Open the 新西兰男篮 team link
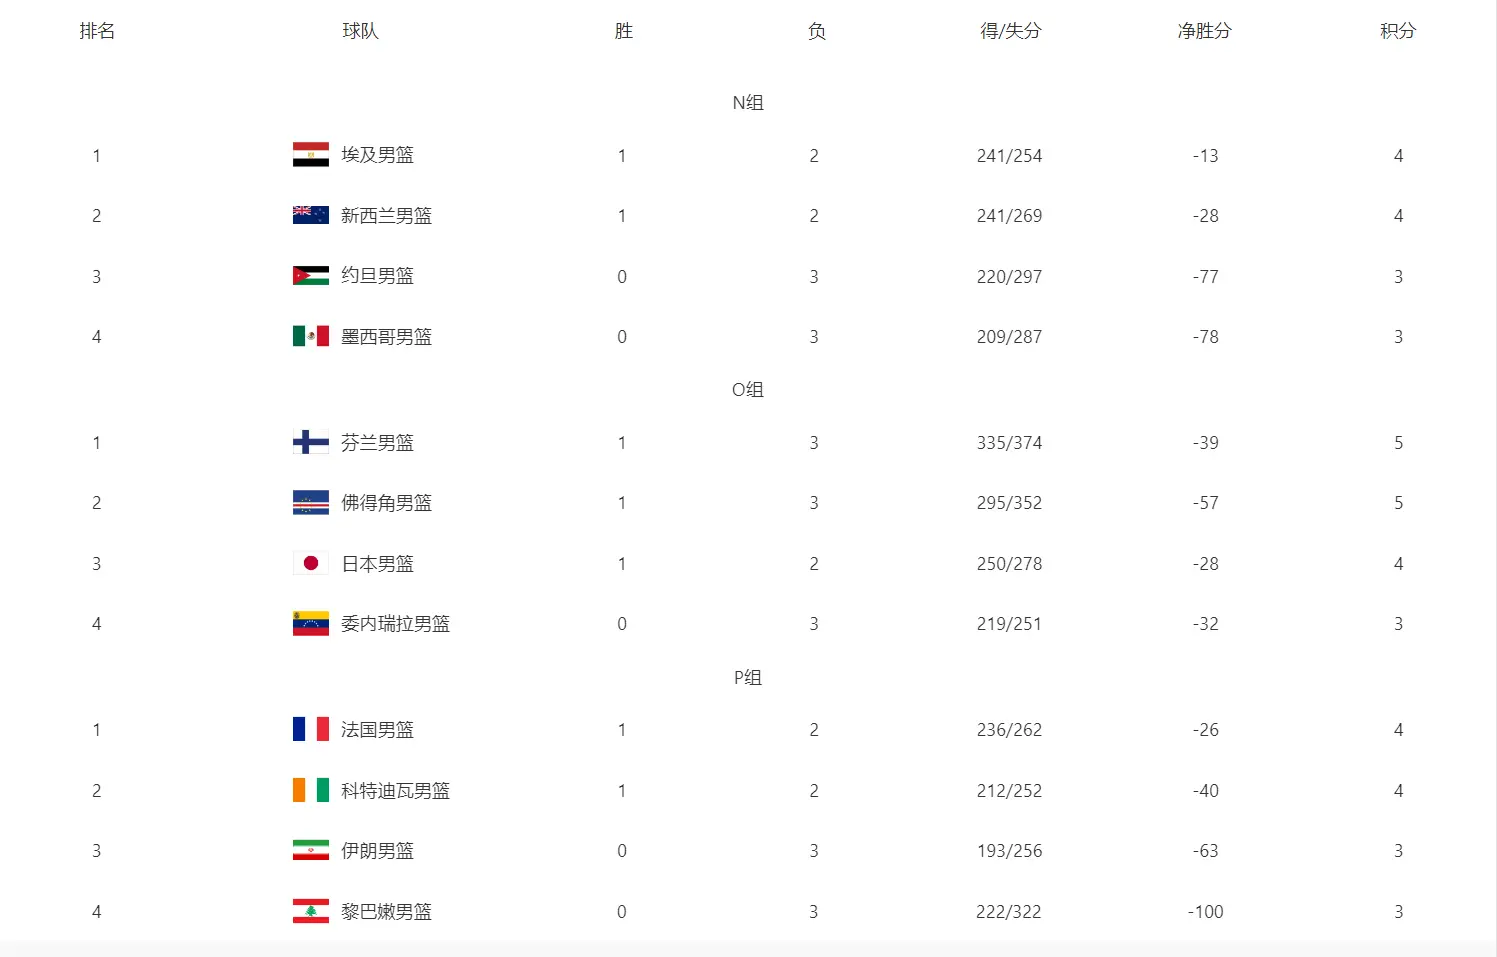 click(x=386, y=216)
